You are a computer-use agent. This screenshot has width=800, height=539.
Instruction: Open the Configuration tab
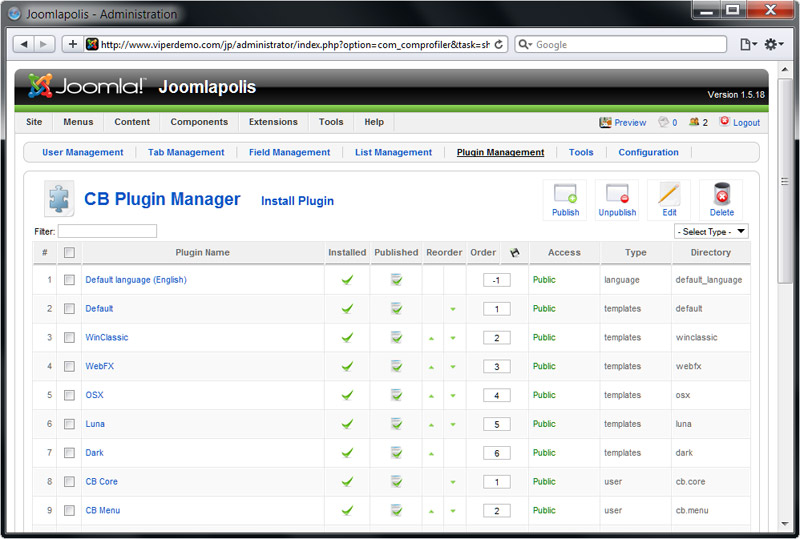coord(648,152)
